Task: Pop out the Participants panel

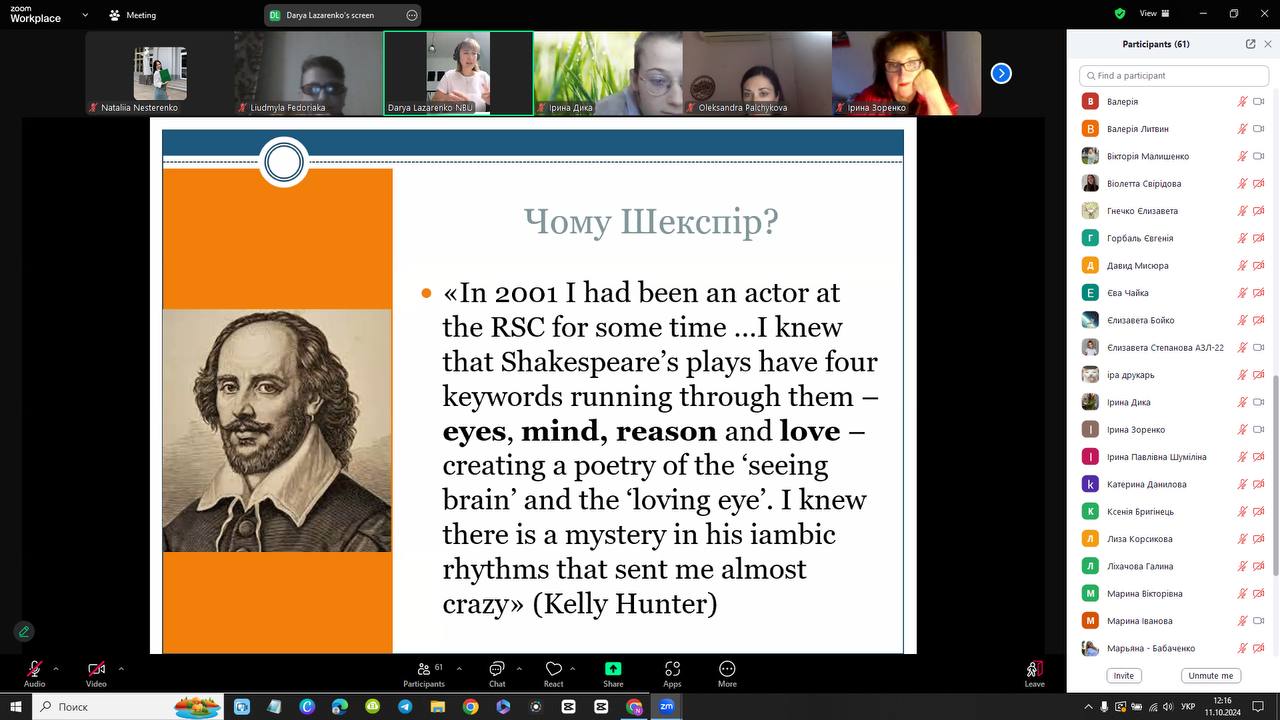Action: [1250, 44]
